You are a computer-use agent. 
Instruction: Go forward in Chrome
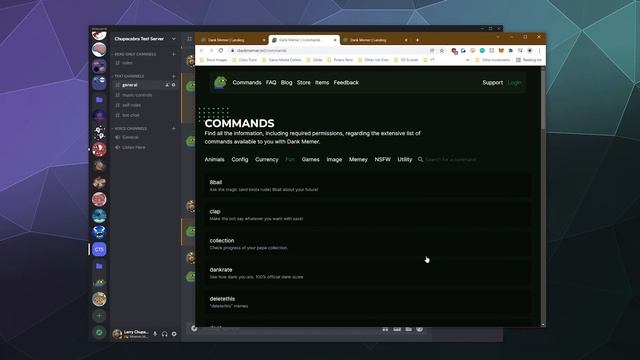[211, 51]
